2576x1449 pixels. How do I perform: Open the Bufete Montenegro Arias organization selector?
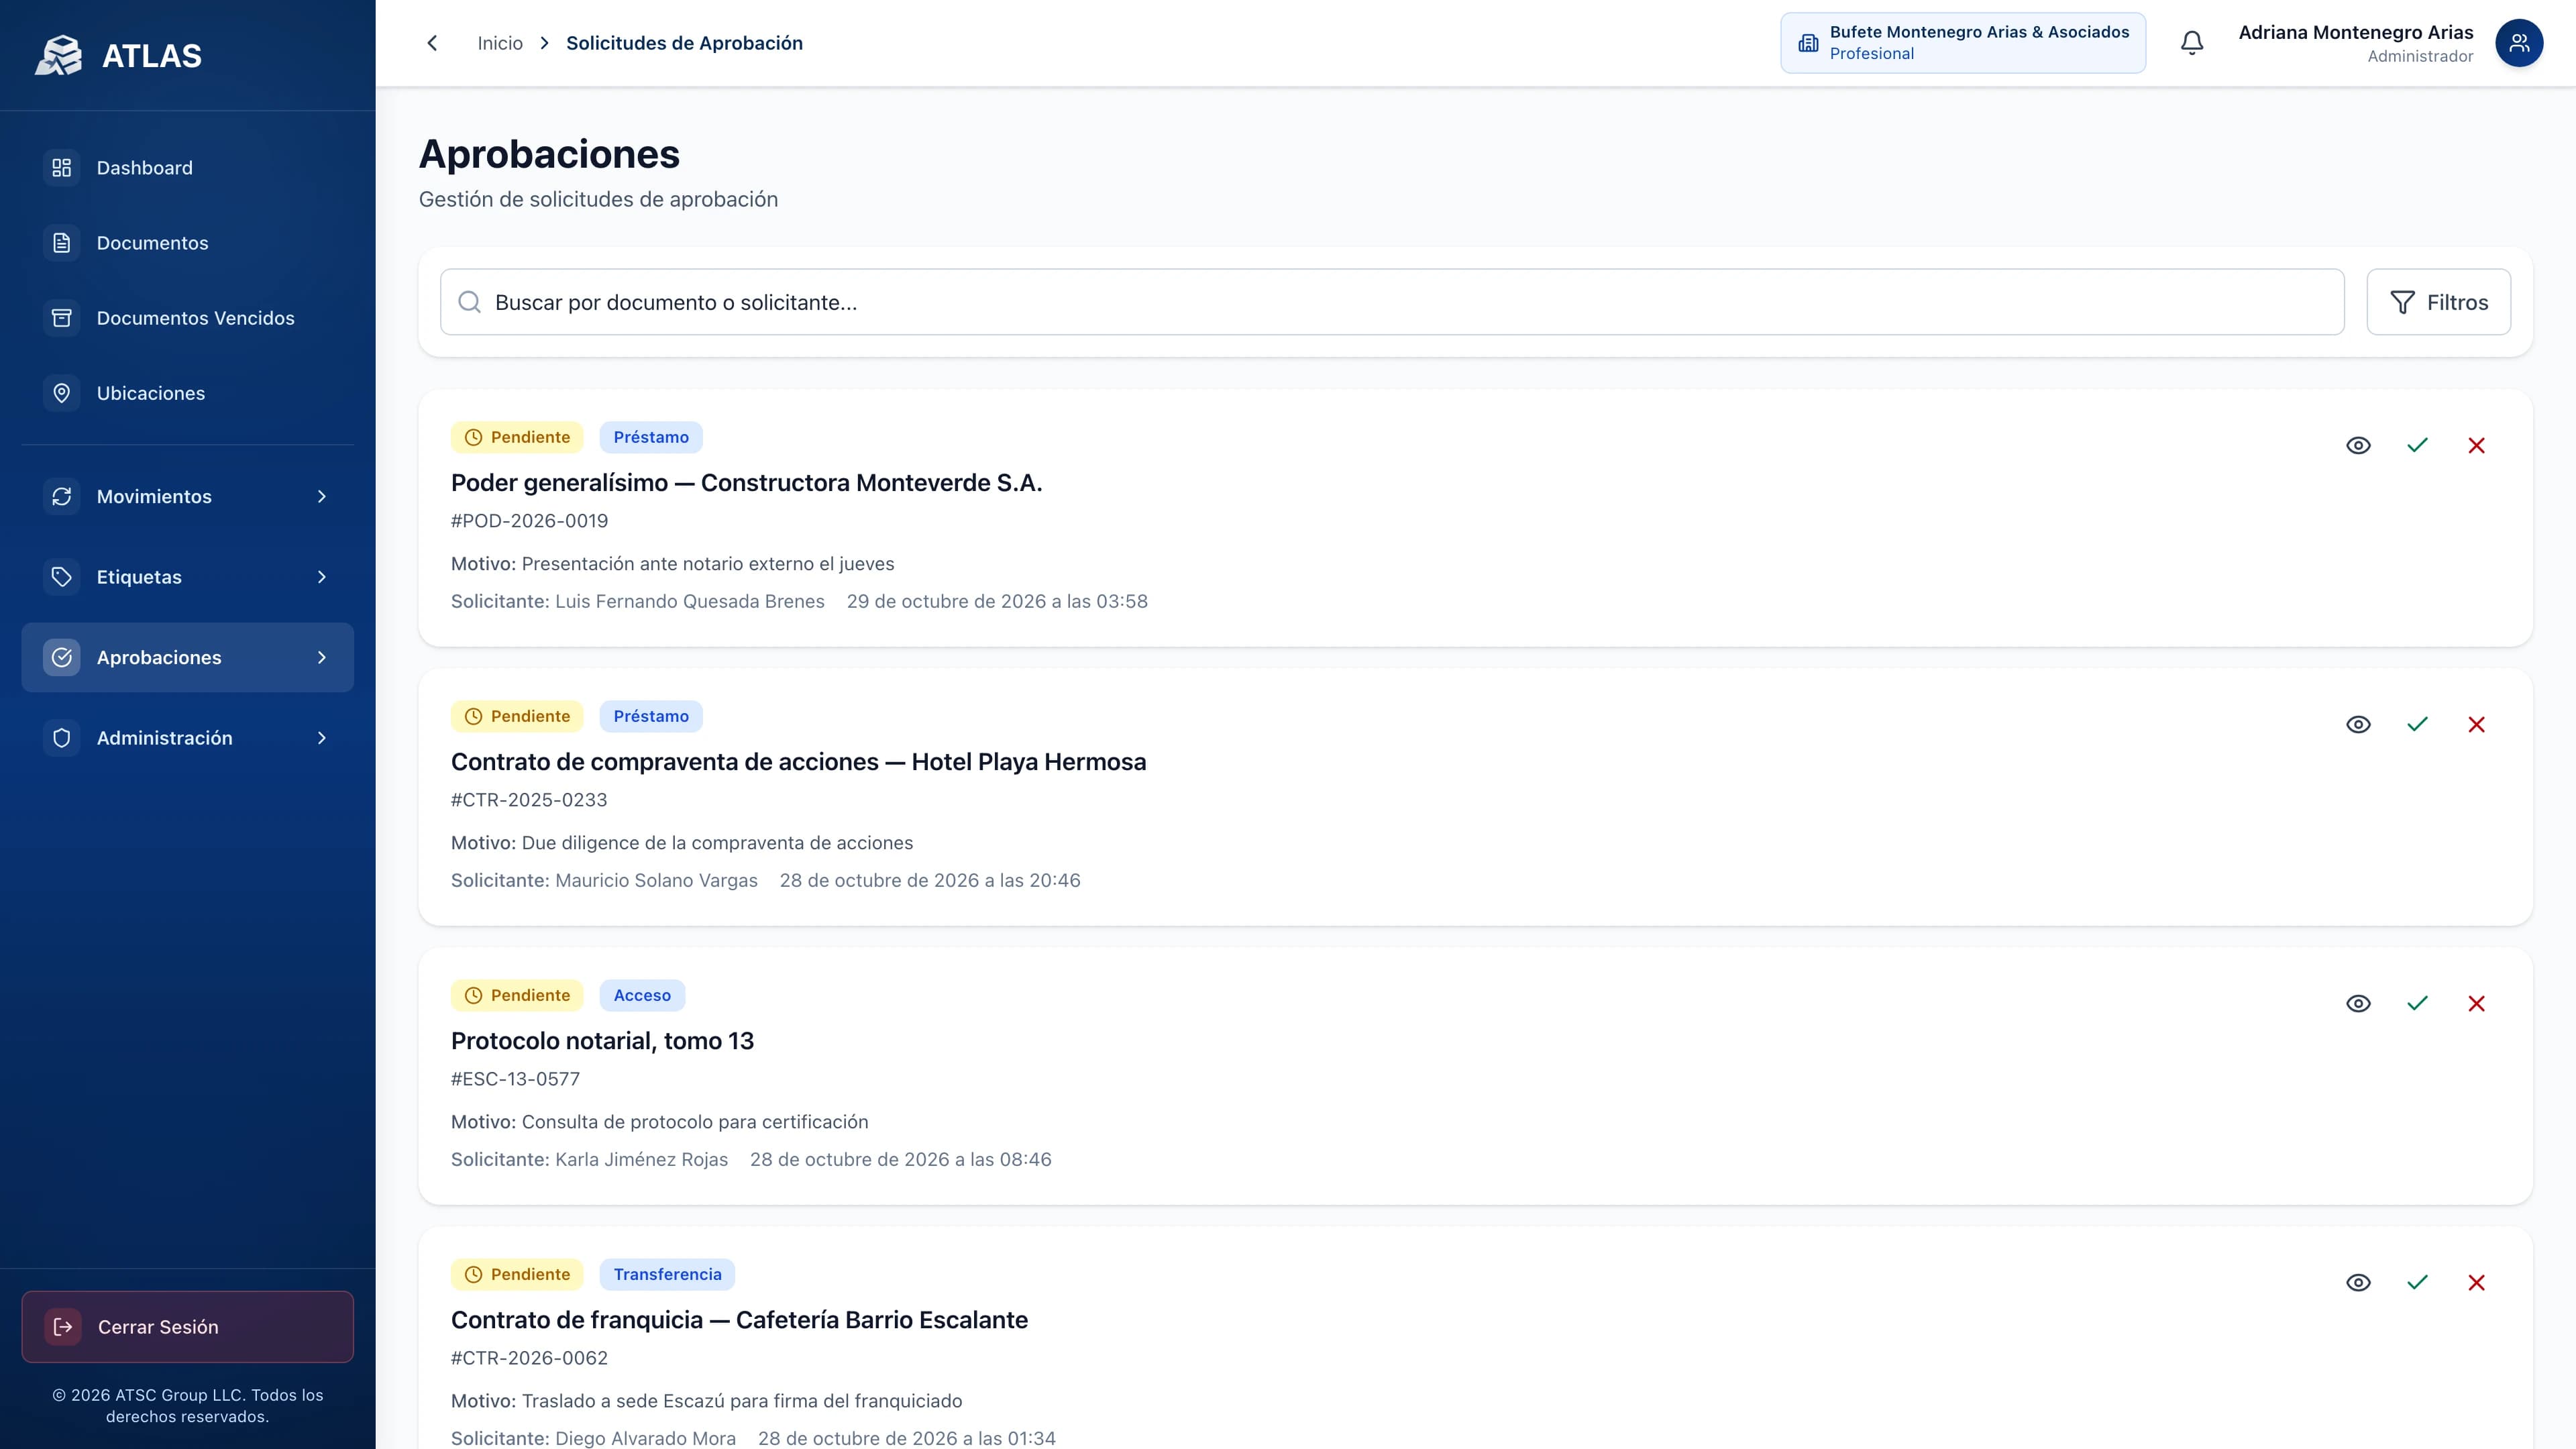tap(1963, 43)
